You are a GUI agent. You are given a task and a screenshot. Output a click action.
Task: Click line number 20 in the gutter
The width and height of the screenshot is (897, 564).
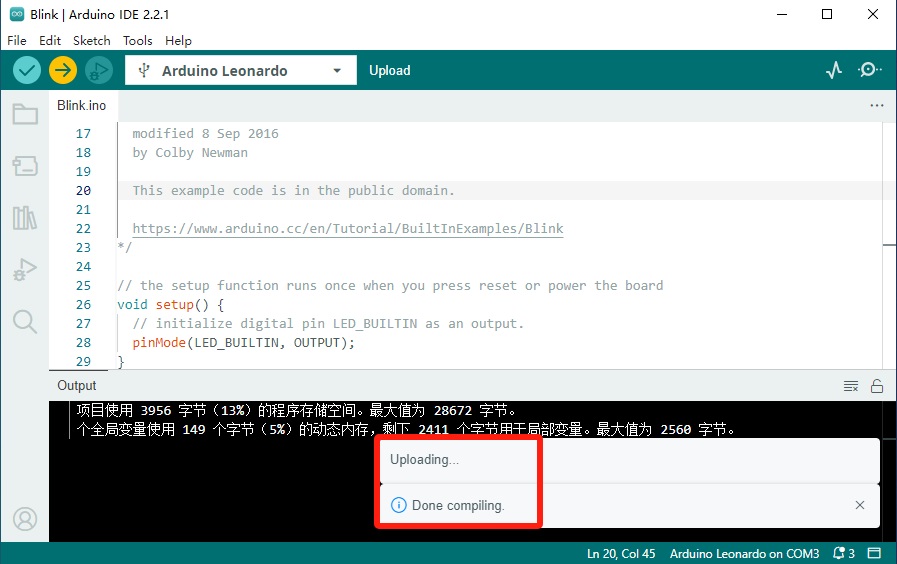click(x=83, y=190)
